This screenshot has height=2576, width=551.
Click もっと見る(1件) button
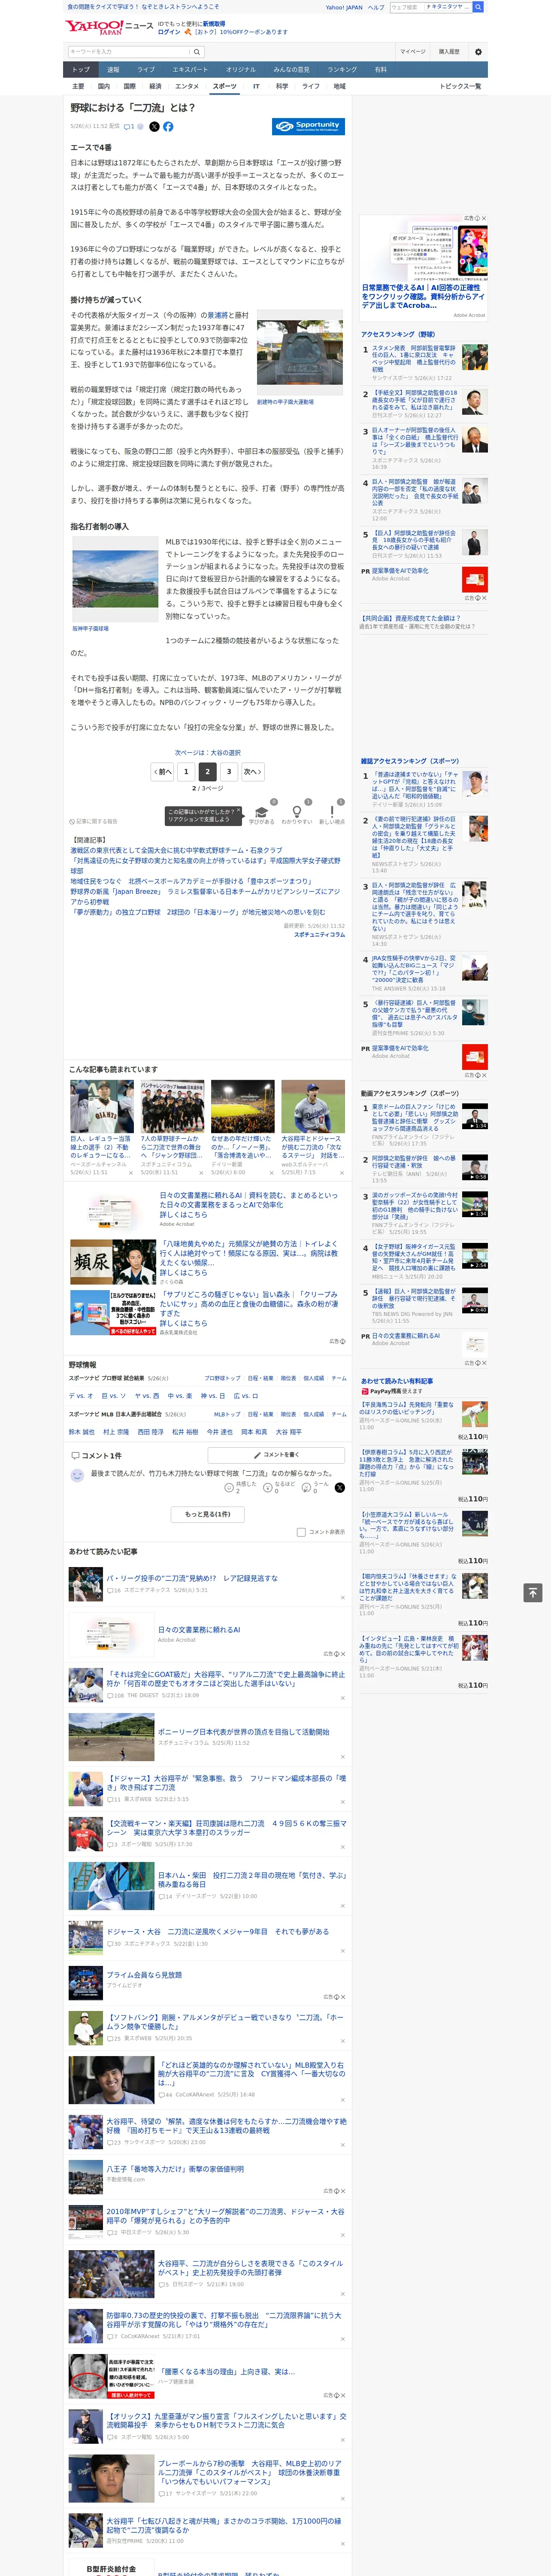(208, 1514)
